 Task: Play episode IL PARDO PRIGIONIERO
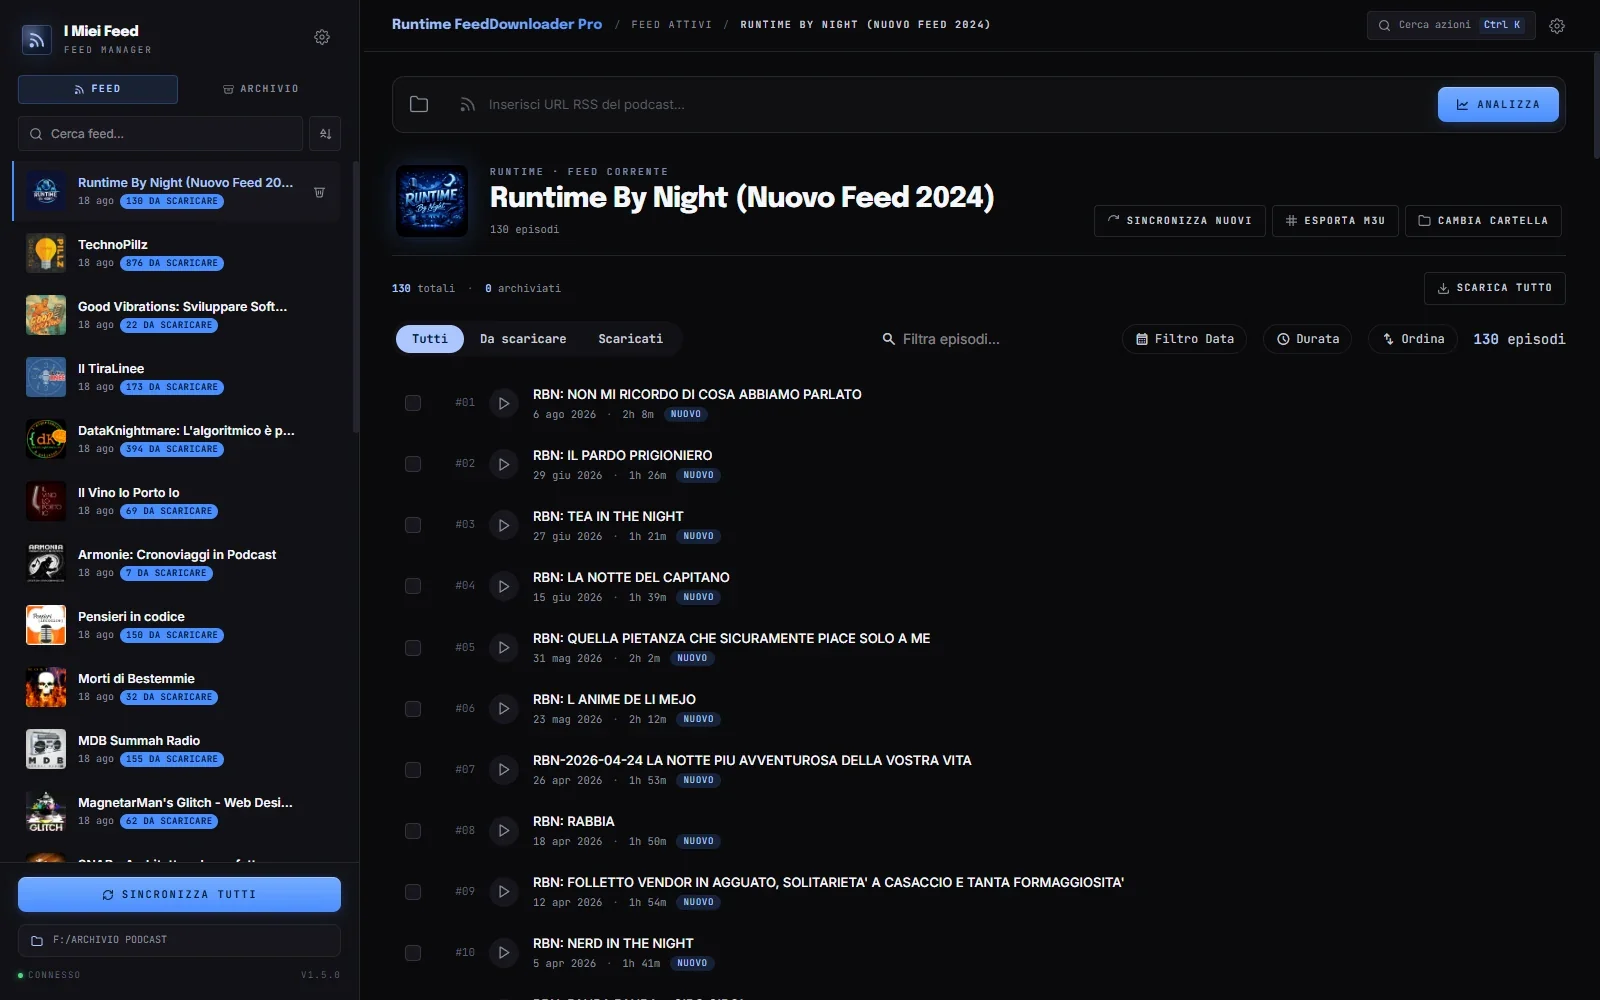pyautogui.click(x=504, y=464)
